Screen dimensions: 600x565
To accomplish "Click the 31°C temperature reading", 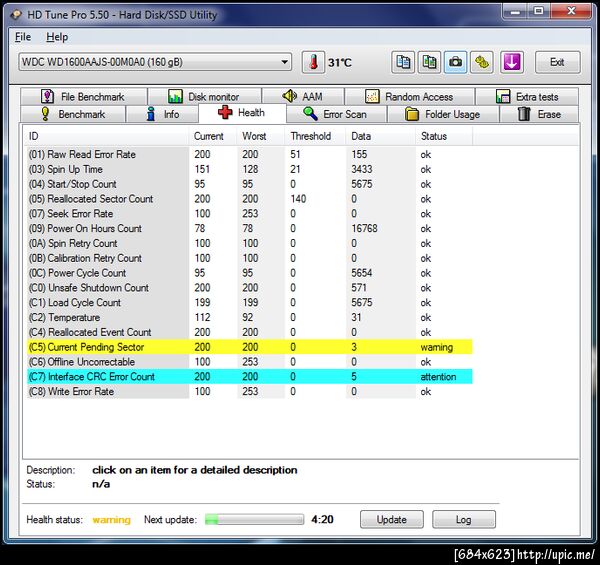I will [x=340, y=62].
